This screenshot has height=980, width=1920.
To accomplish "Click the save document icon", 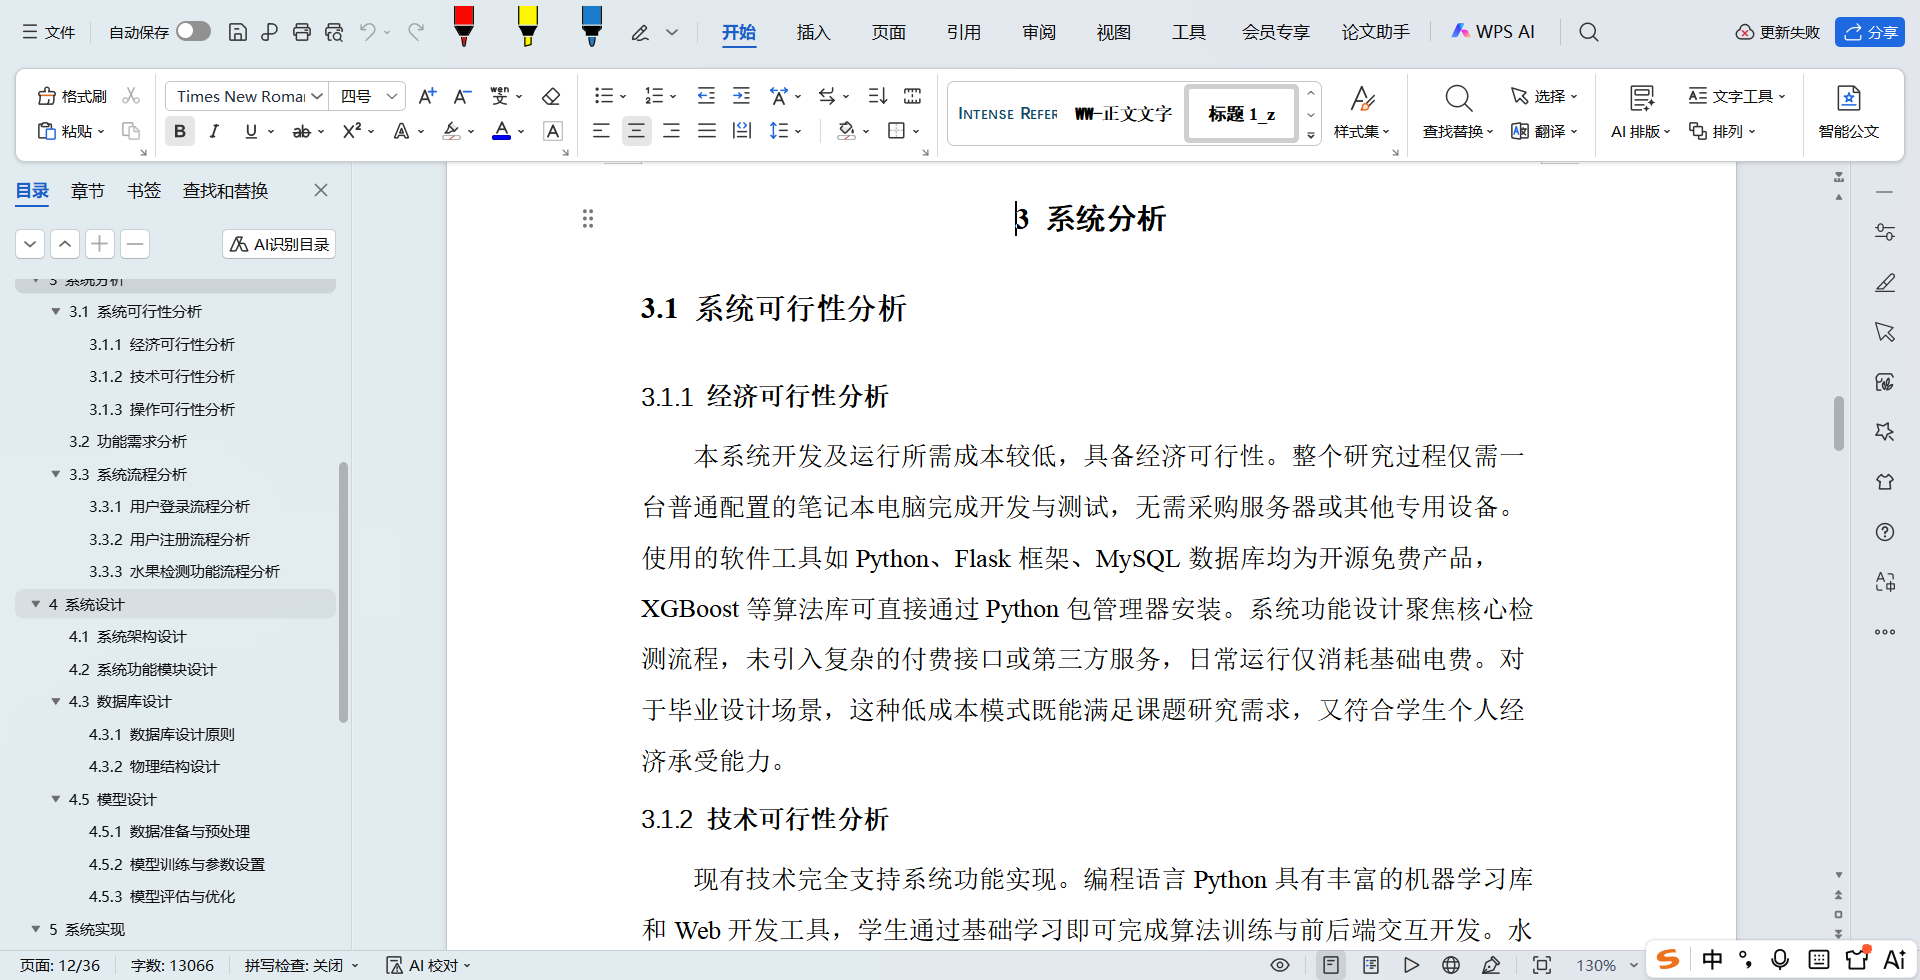I will coord(237,32).
